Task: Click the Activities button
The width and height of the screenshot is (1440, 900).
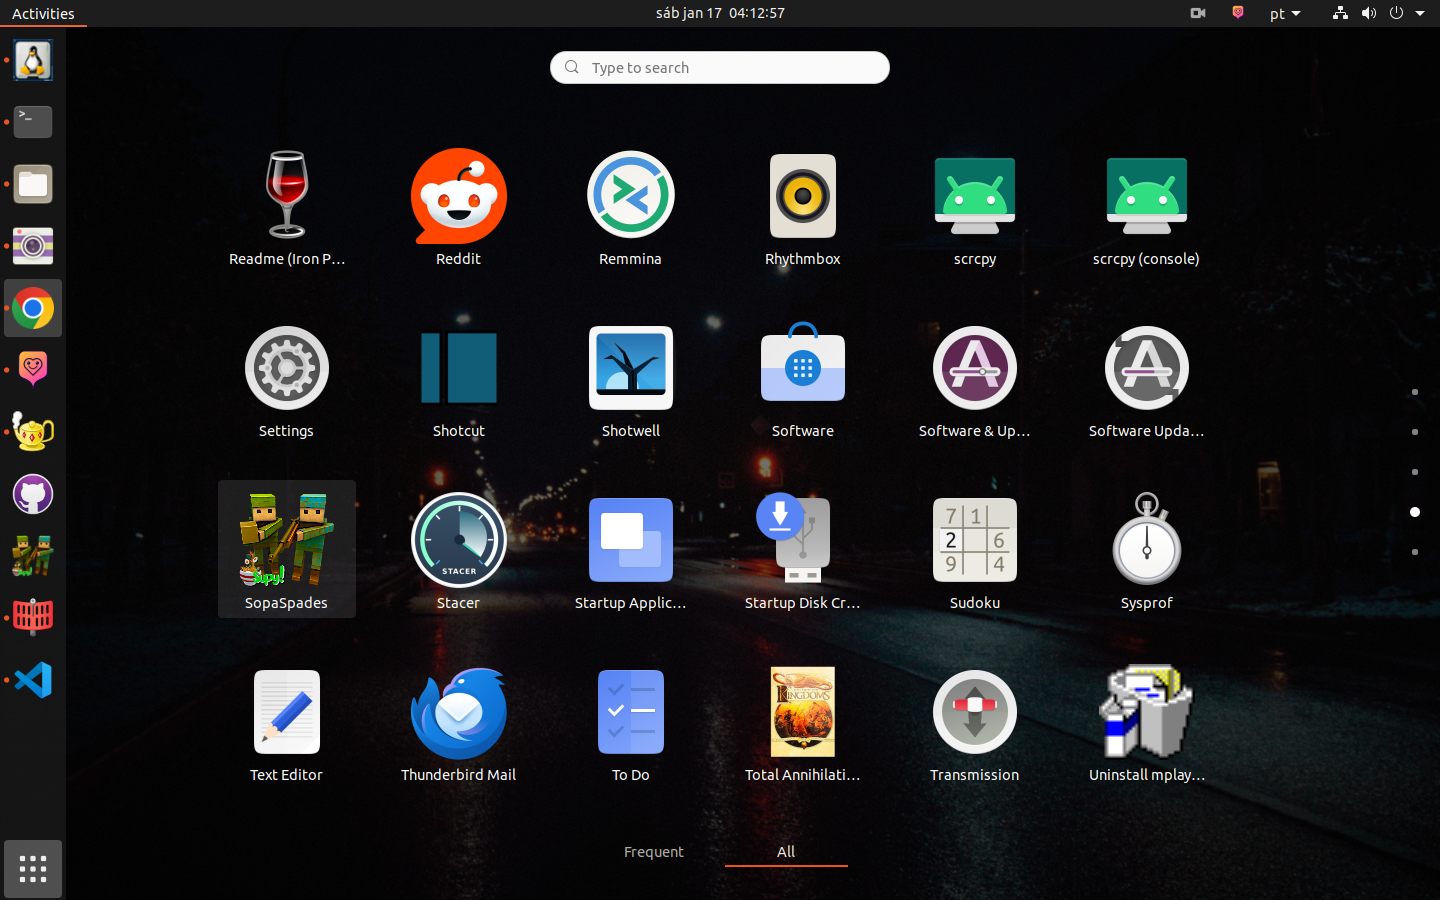Action: pyautogui.click(x=43, y=14)
